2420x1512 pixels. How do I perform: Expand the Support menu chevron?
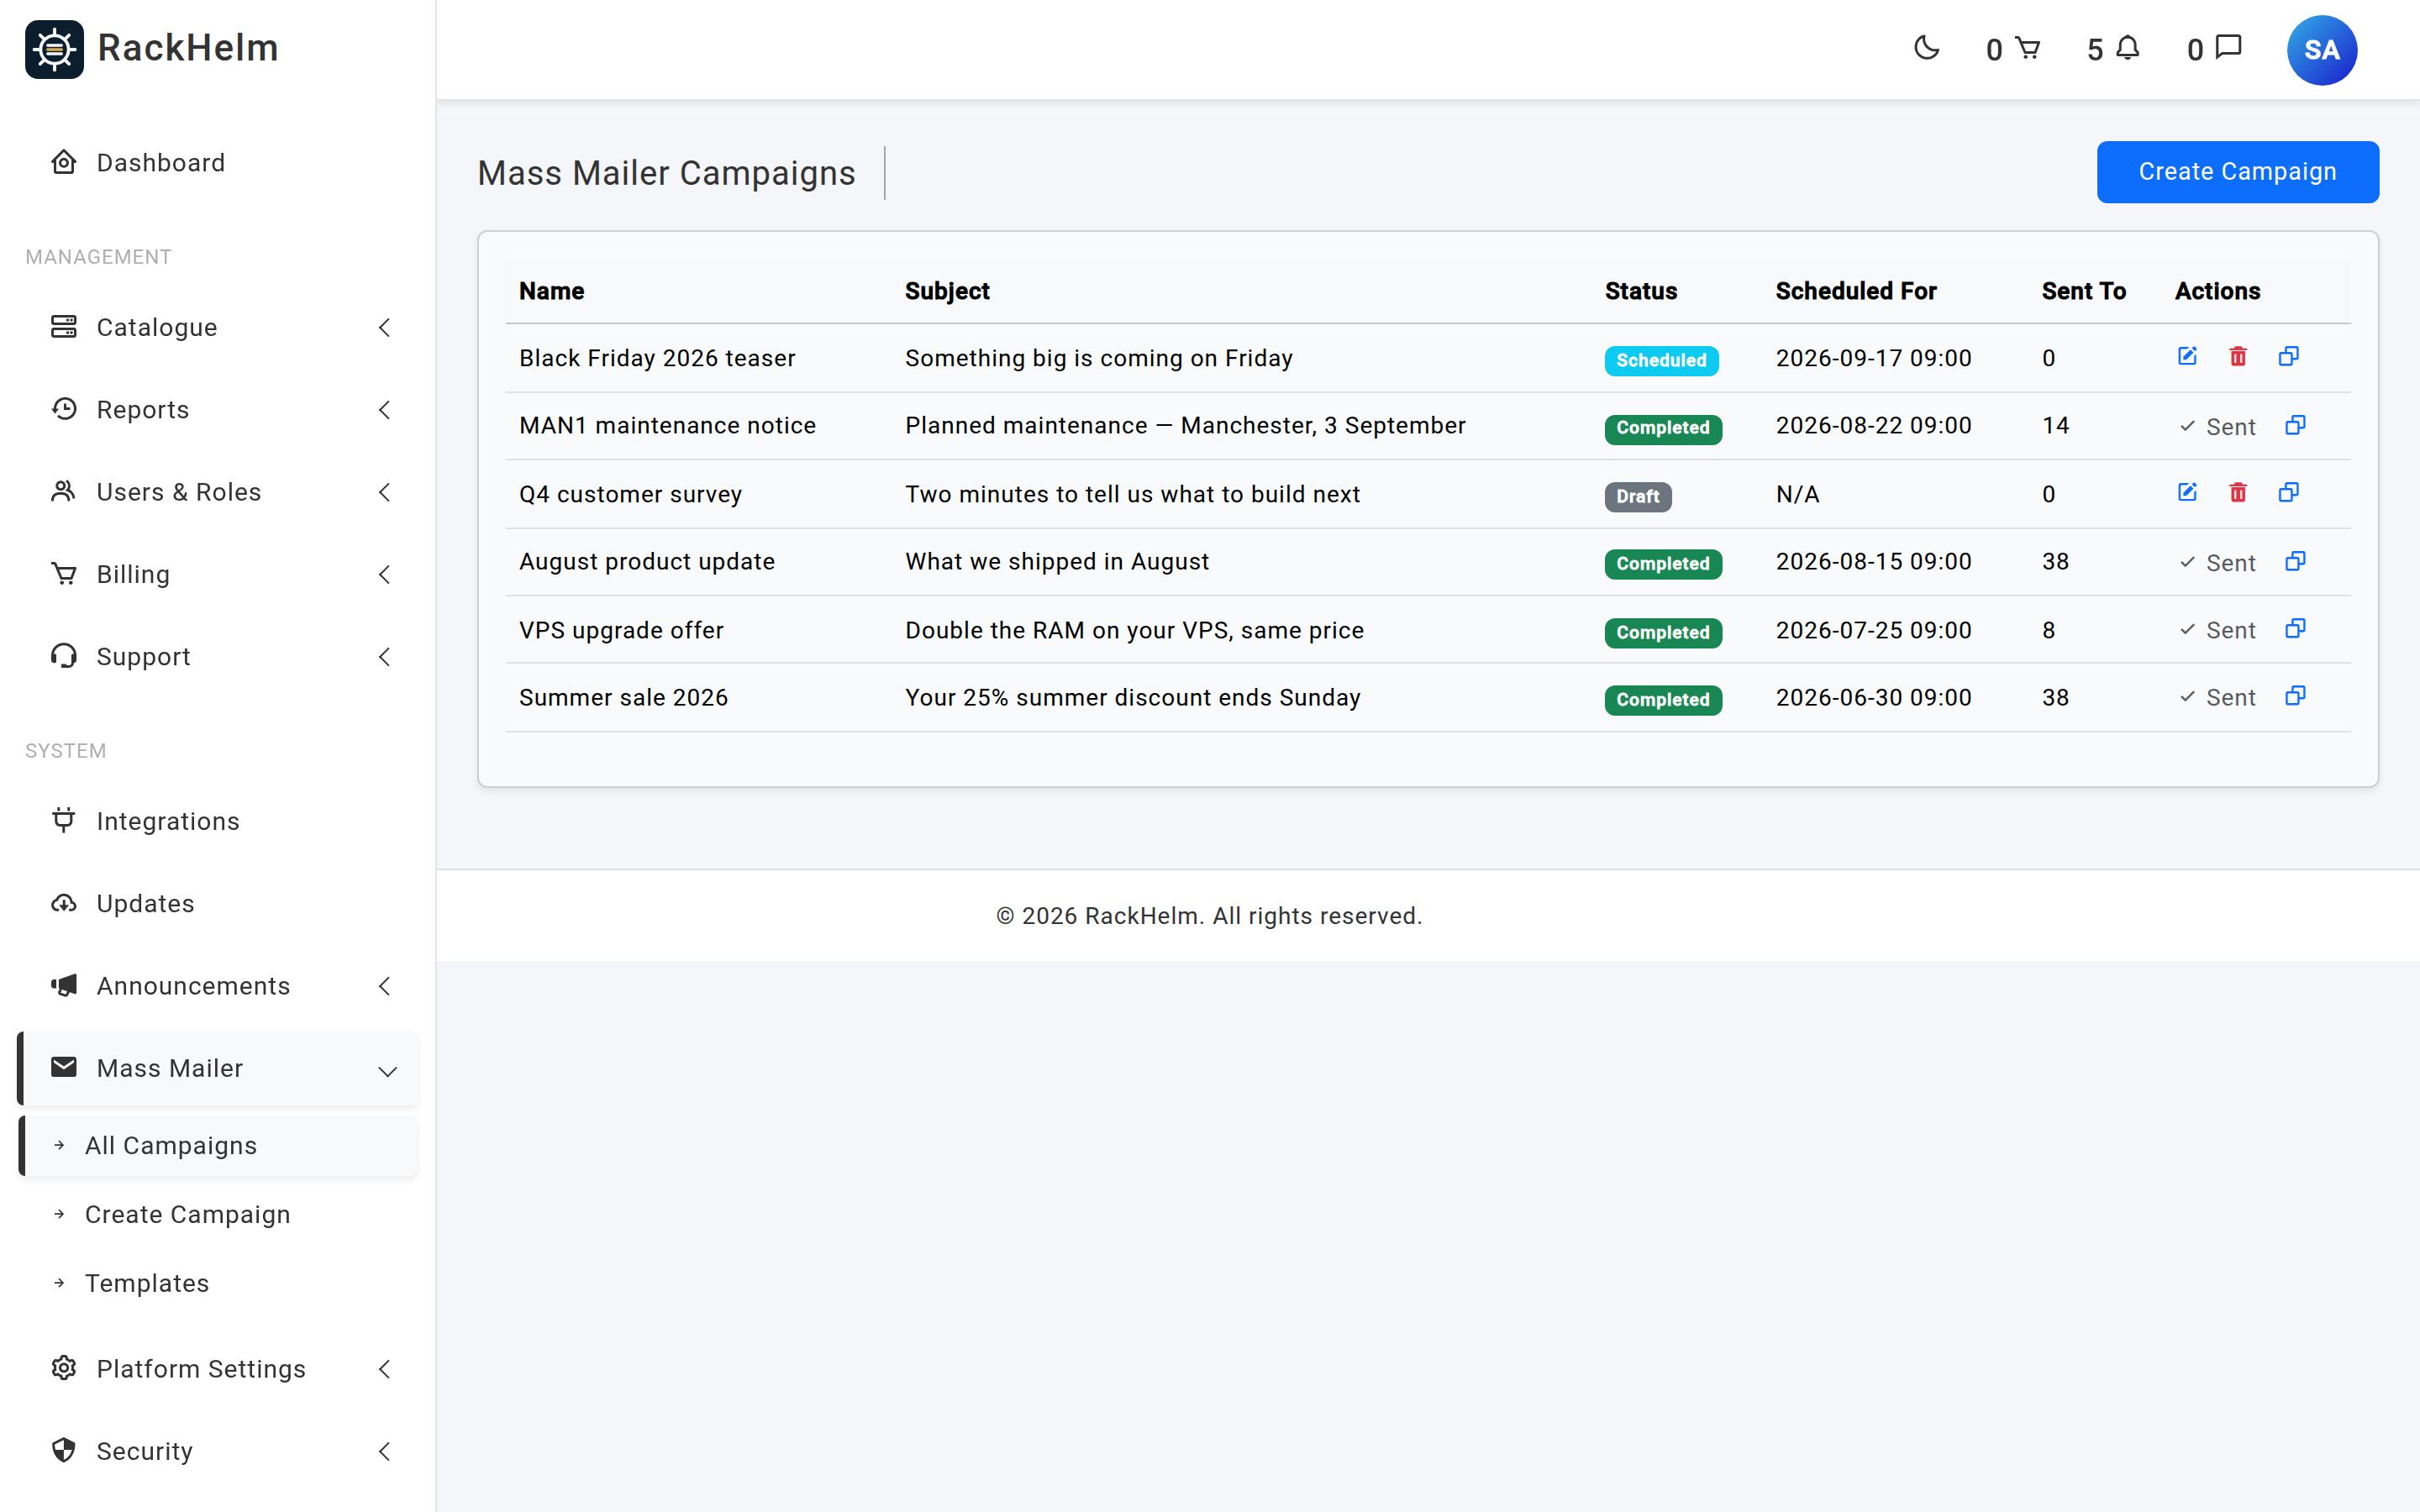pyautogui.click(x=385, y=656)
